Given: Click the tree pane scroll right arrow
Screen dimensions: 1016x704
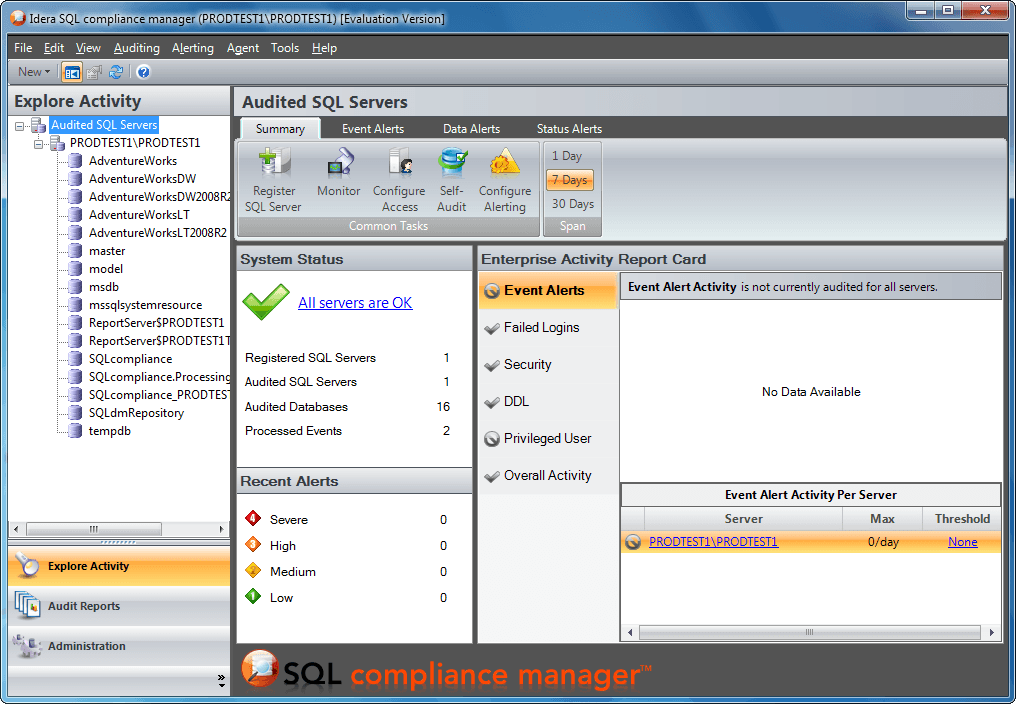Looking at the screenshot, I should pos(222,529).
